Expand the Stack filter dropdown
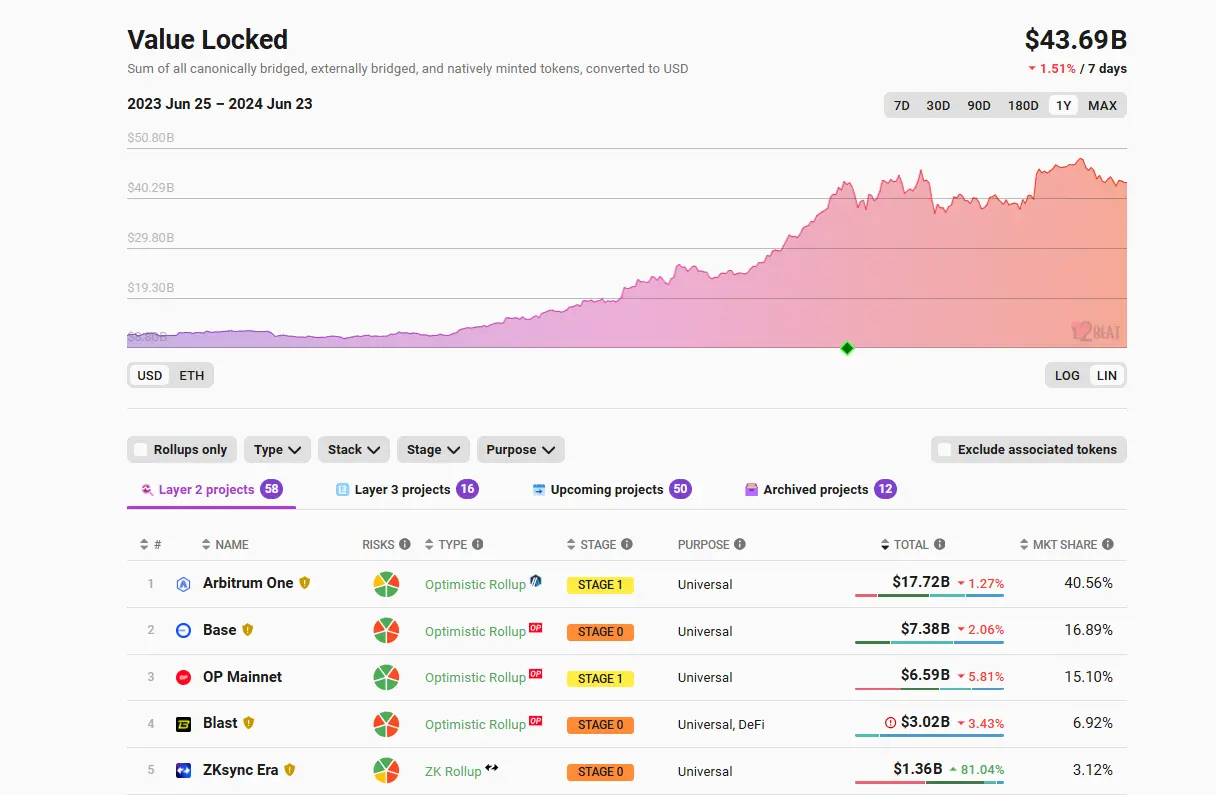Image resolution: width=1216 pixels, height=795 pixels. pos(354,450)
